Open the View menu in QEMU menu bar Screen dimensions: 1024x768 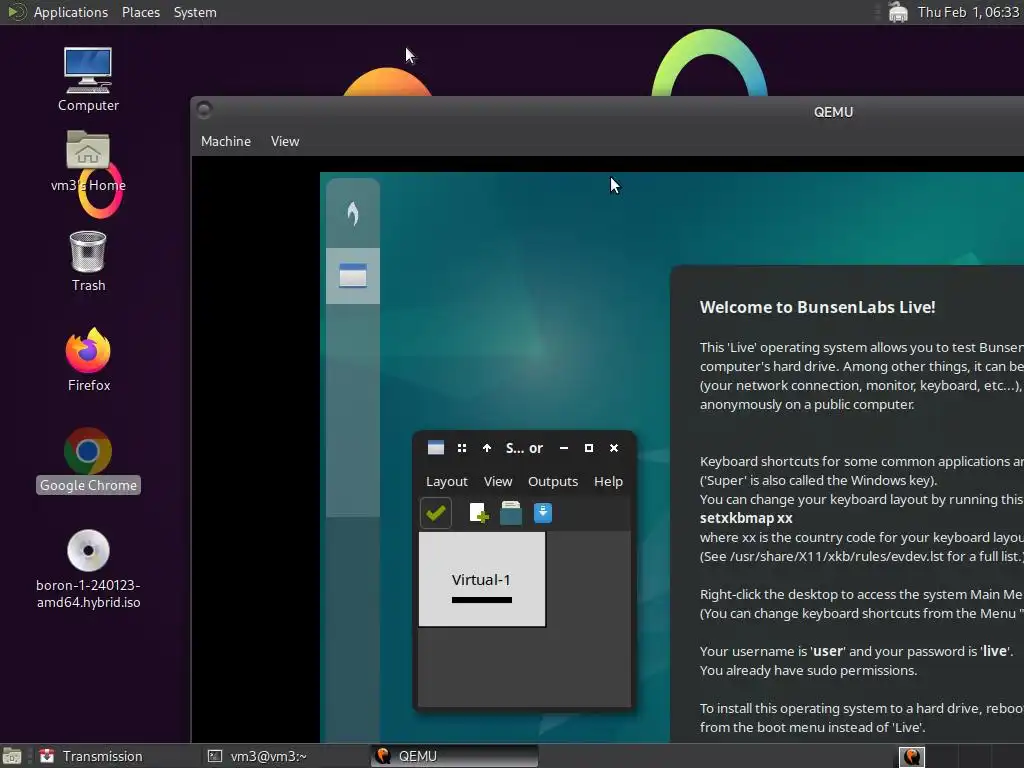[x=285, y=141]
